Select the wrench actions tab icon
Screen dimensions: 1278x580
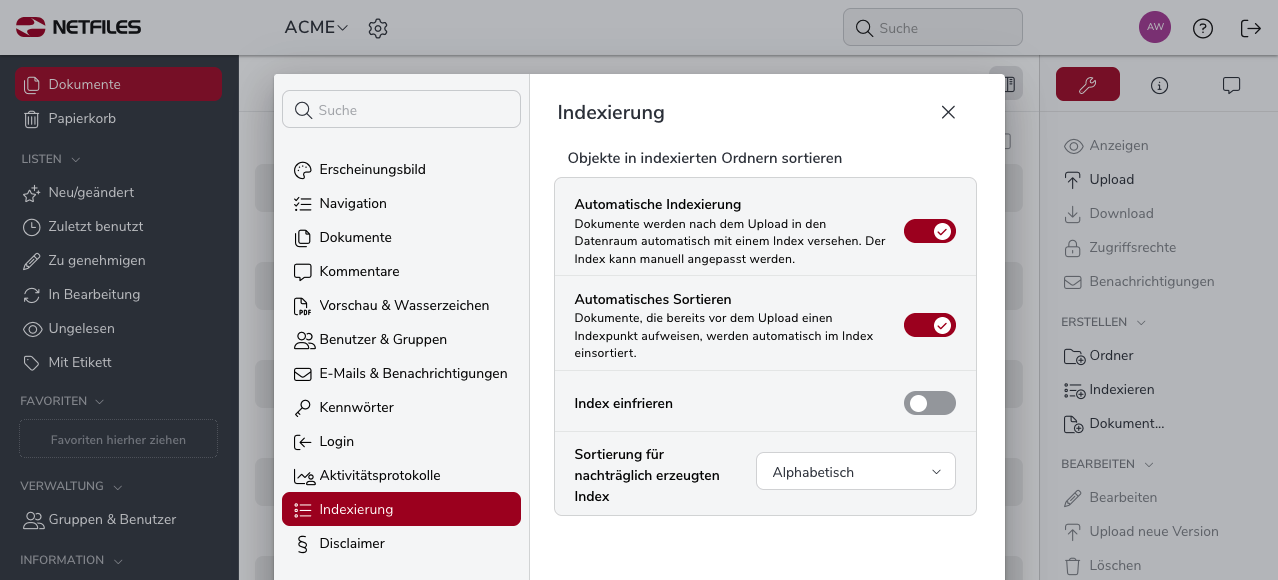pos(1088,85)
